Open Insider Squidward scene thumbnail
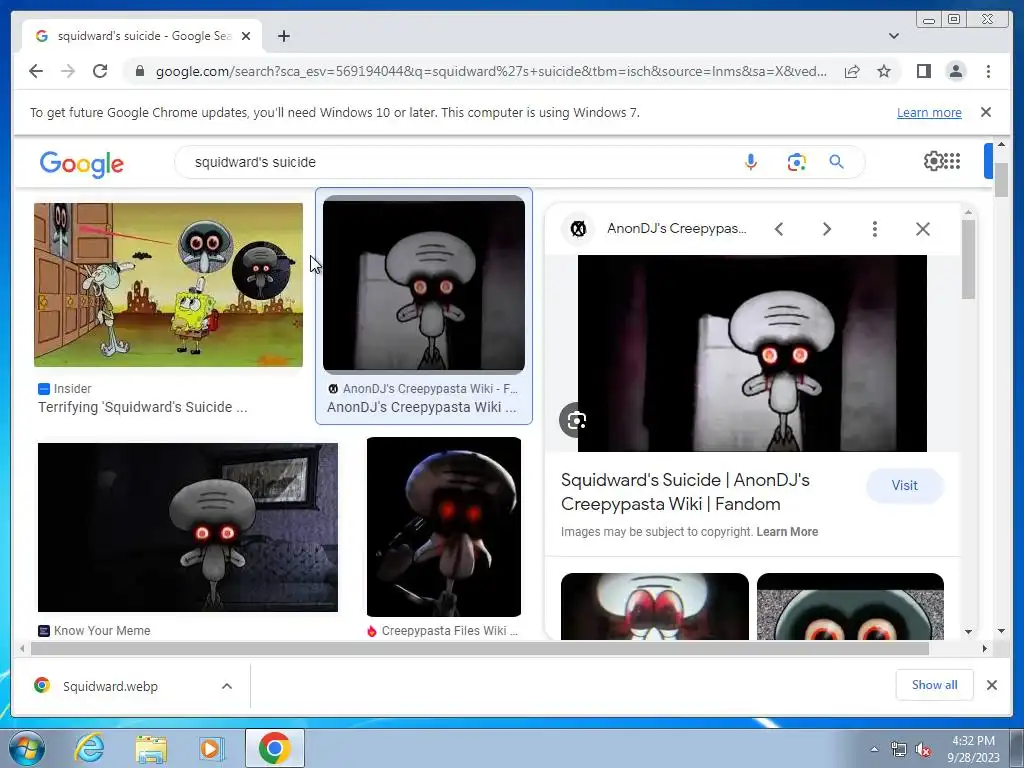The height and width of the screenshot is (768, 1024). pos(168,285)
